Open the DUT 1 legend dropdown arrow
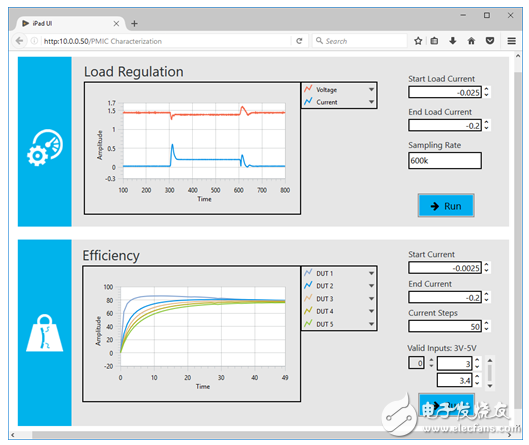 tap(371, 273)
